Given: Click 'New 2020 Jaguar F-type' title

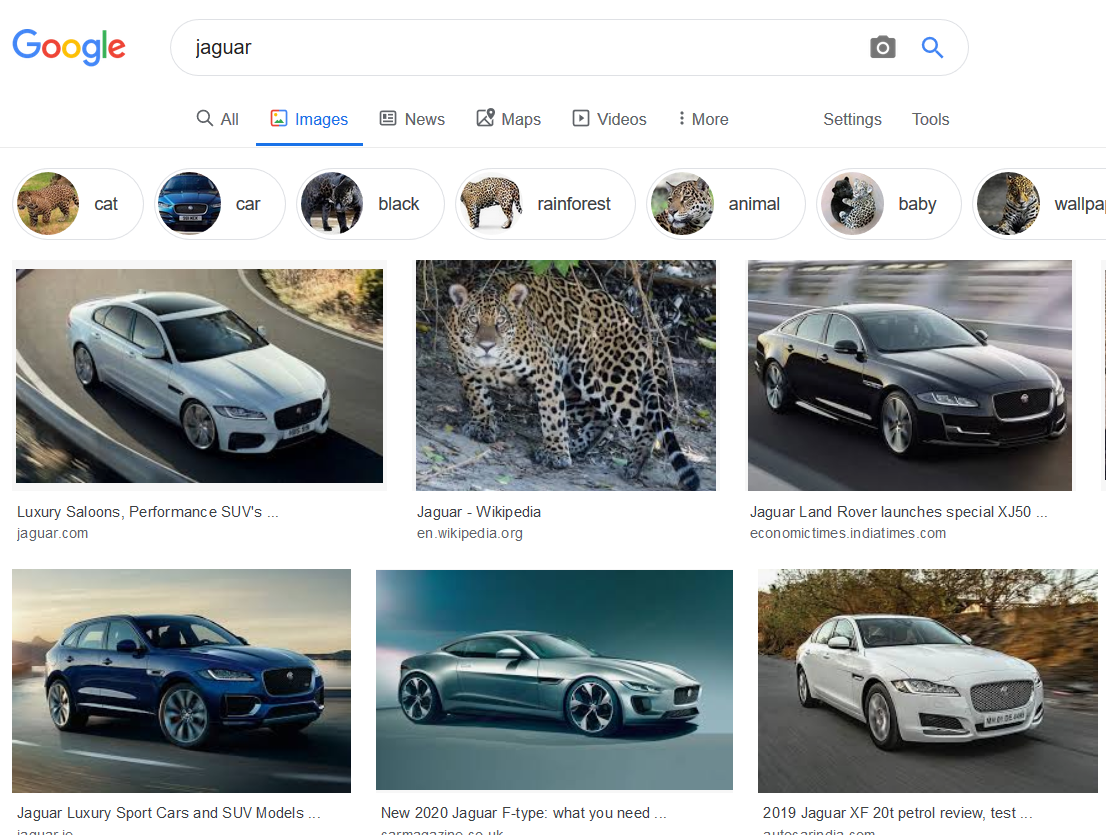Looking at the screenshot, I should [x=523, y=813].
